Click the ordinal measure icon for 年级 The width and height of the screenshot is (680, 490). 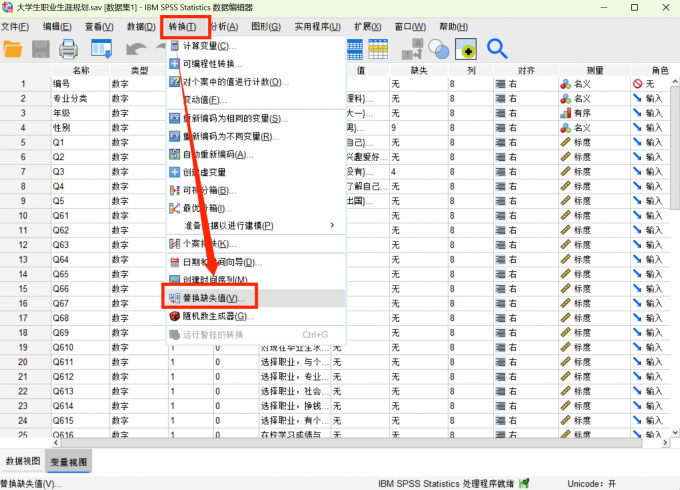pyautogui.click(x=566, y=113)
